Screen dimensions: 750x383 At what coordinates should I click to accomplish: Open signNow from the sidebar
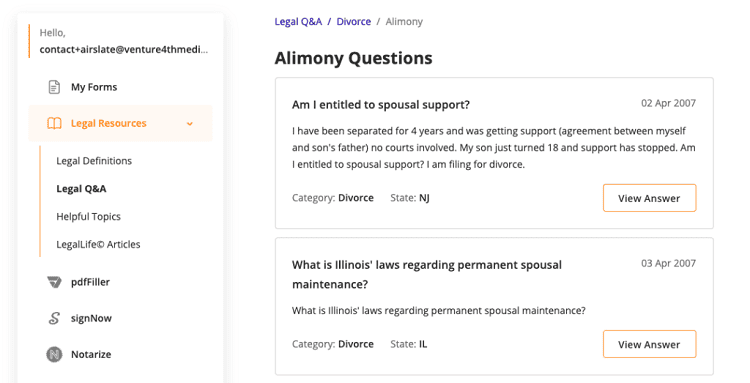click(91, 318)
